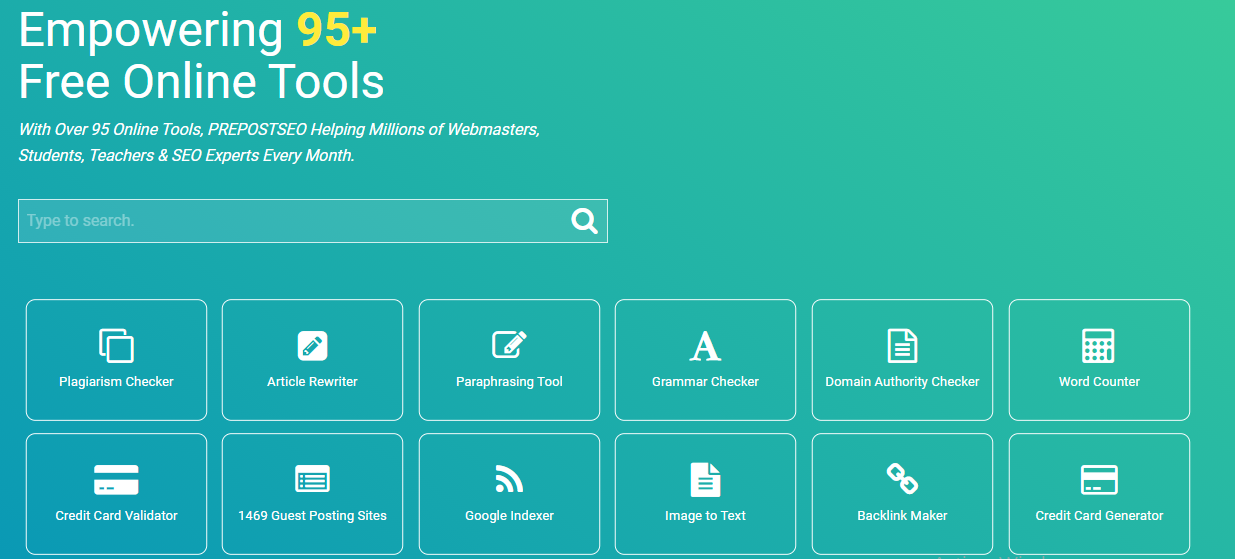Click the Google Indexer RSS feed icon

[x=509, y=479]
